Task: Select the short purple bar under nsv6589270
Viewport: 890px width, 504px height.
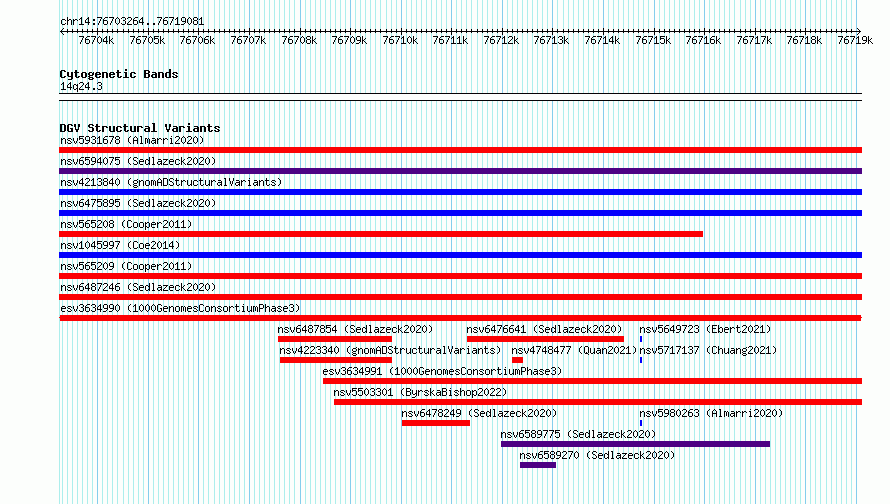Action: [x=538, y=465]
